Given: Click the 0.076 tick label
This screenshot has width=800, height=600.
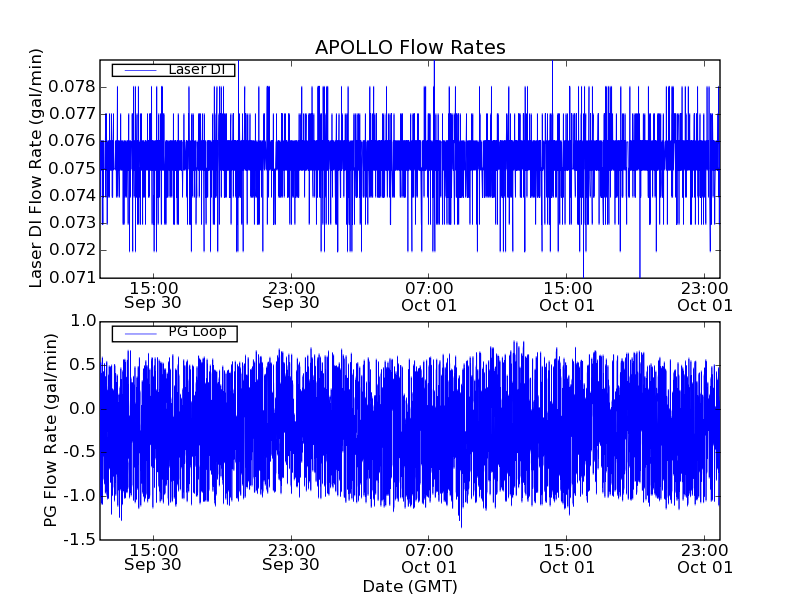Looking at the screenshot, I should tap(72, 141).
